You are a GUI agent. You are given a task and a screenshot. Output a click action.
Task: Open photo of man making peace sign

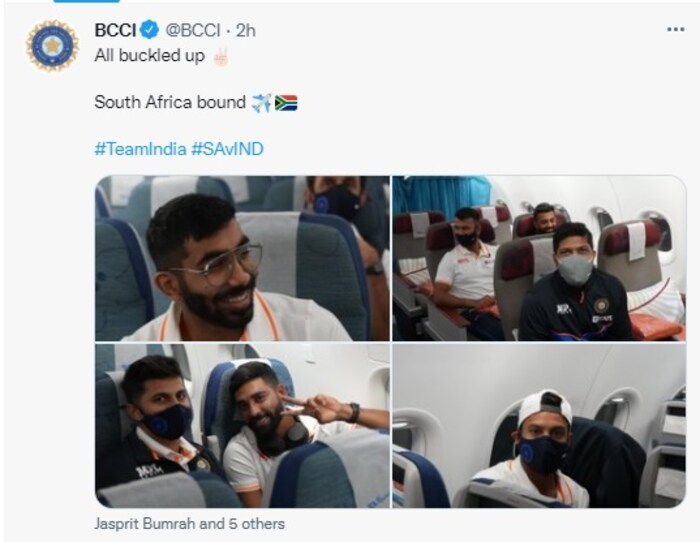[242, 425]
